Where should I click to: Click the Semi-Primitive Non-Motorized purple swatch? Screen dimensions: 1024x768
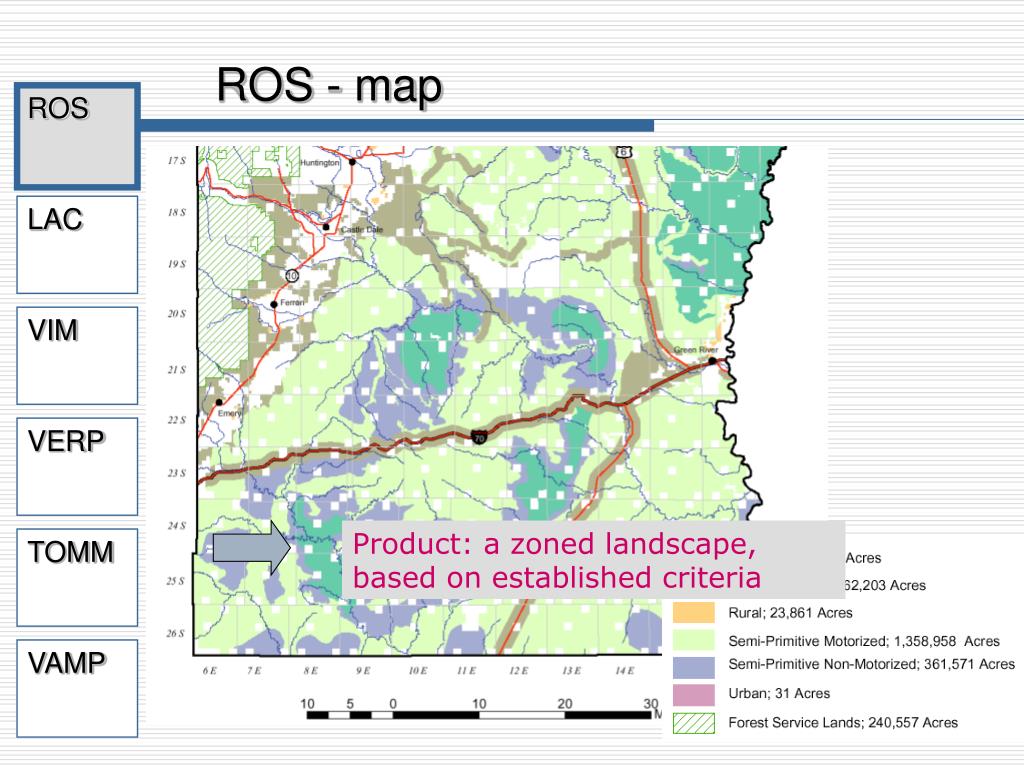[694, 666]
